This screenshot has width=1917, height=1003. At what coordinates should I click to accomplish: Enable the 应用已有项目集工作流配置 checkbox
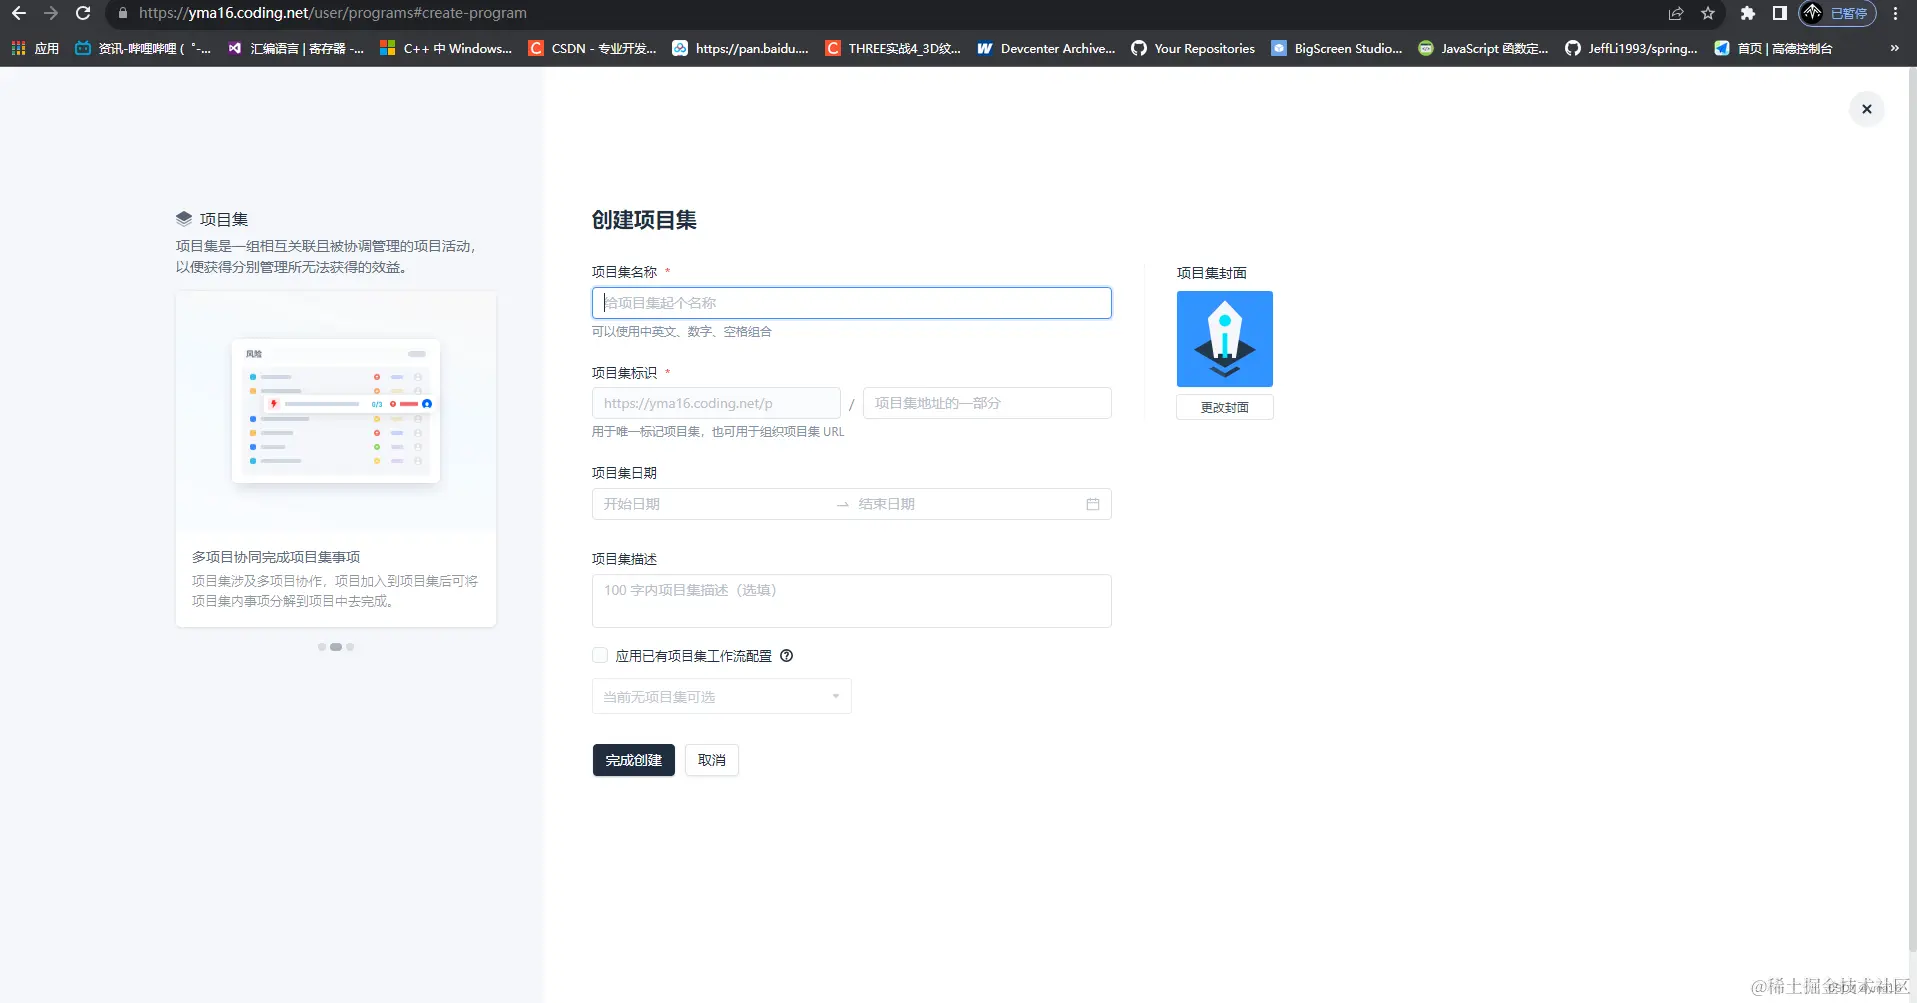point(599,655)
